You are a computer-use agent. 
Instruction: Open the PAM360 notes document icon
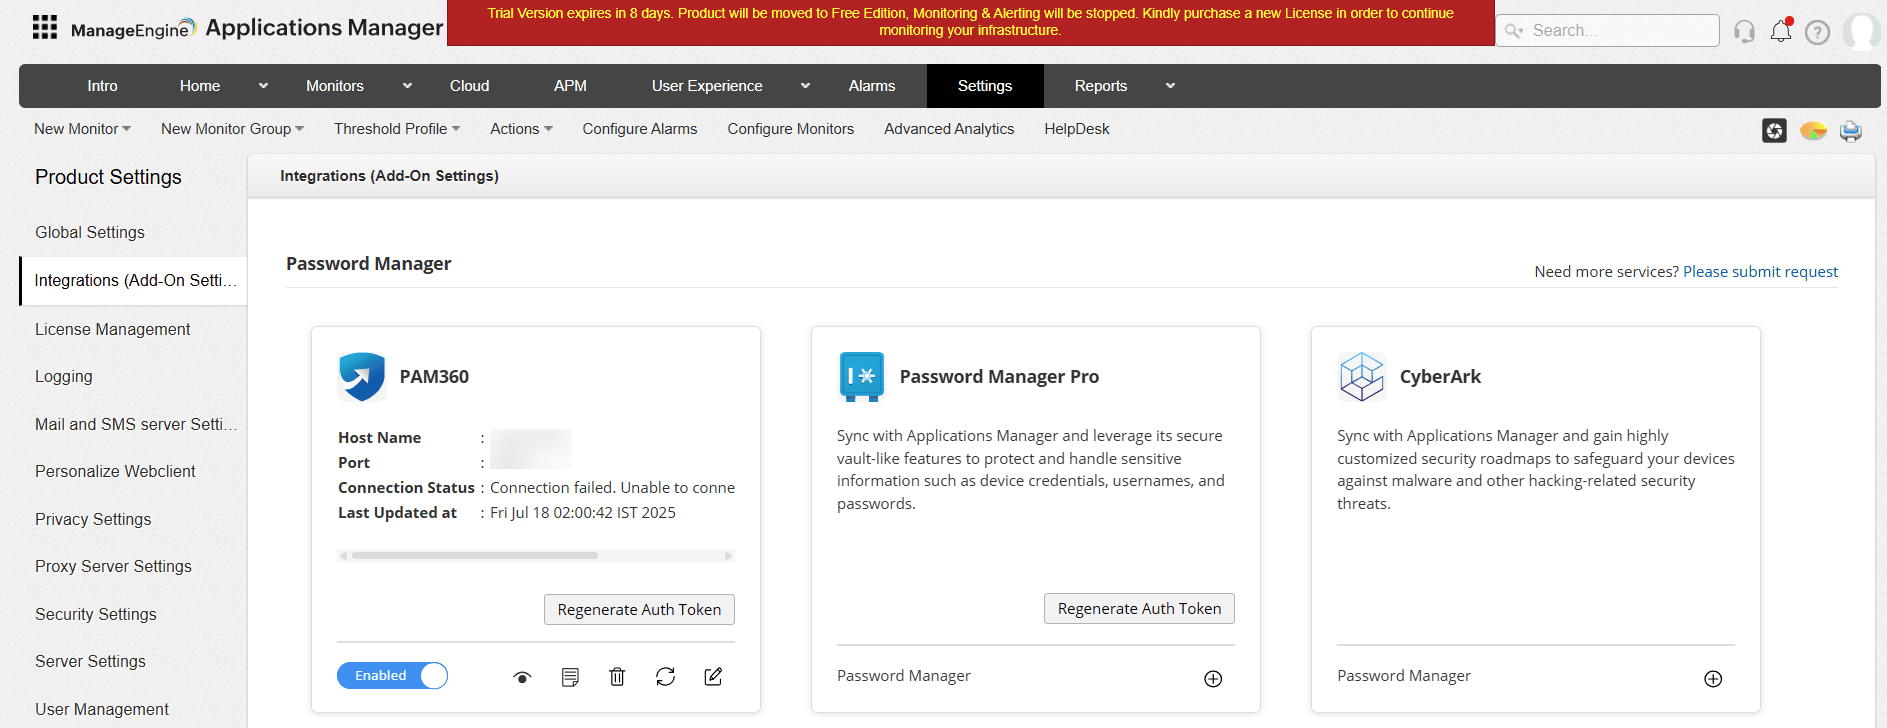click(570, 677)
